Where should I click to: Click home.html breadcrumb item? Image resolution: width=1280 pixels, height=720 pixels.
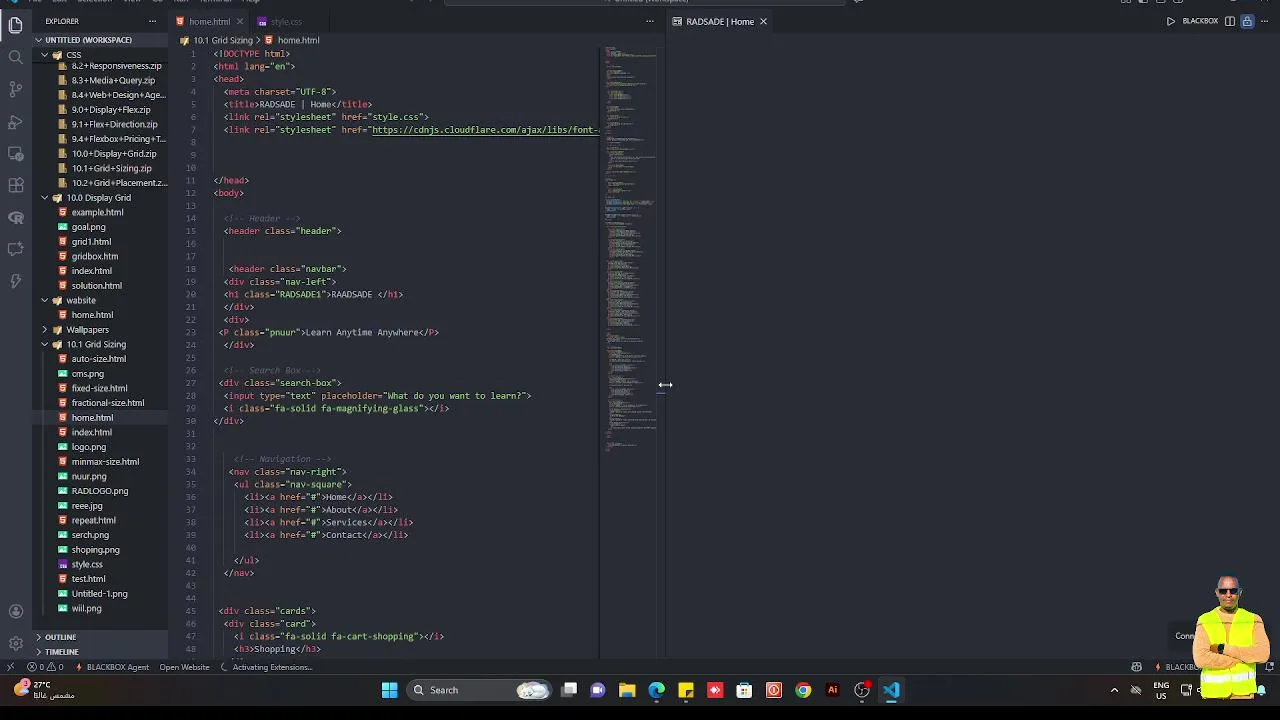(x=298, y=40)
